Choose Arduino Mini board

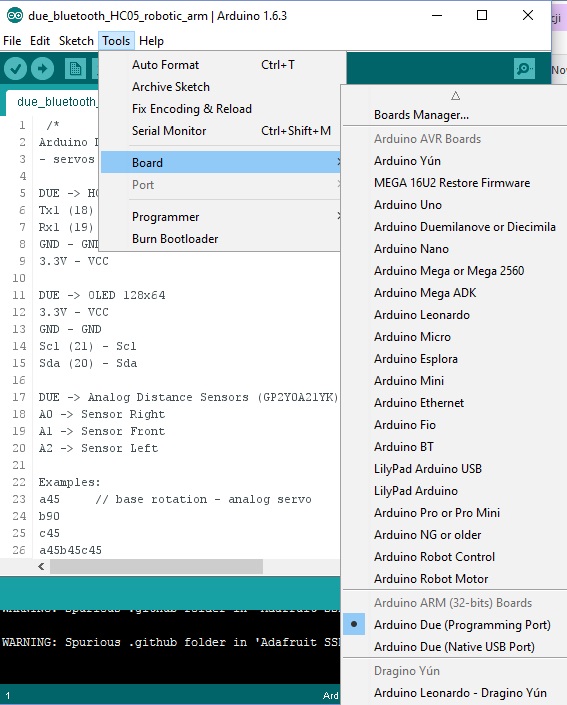(x=455, y=381)
